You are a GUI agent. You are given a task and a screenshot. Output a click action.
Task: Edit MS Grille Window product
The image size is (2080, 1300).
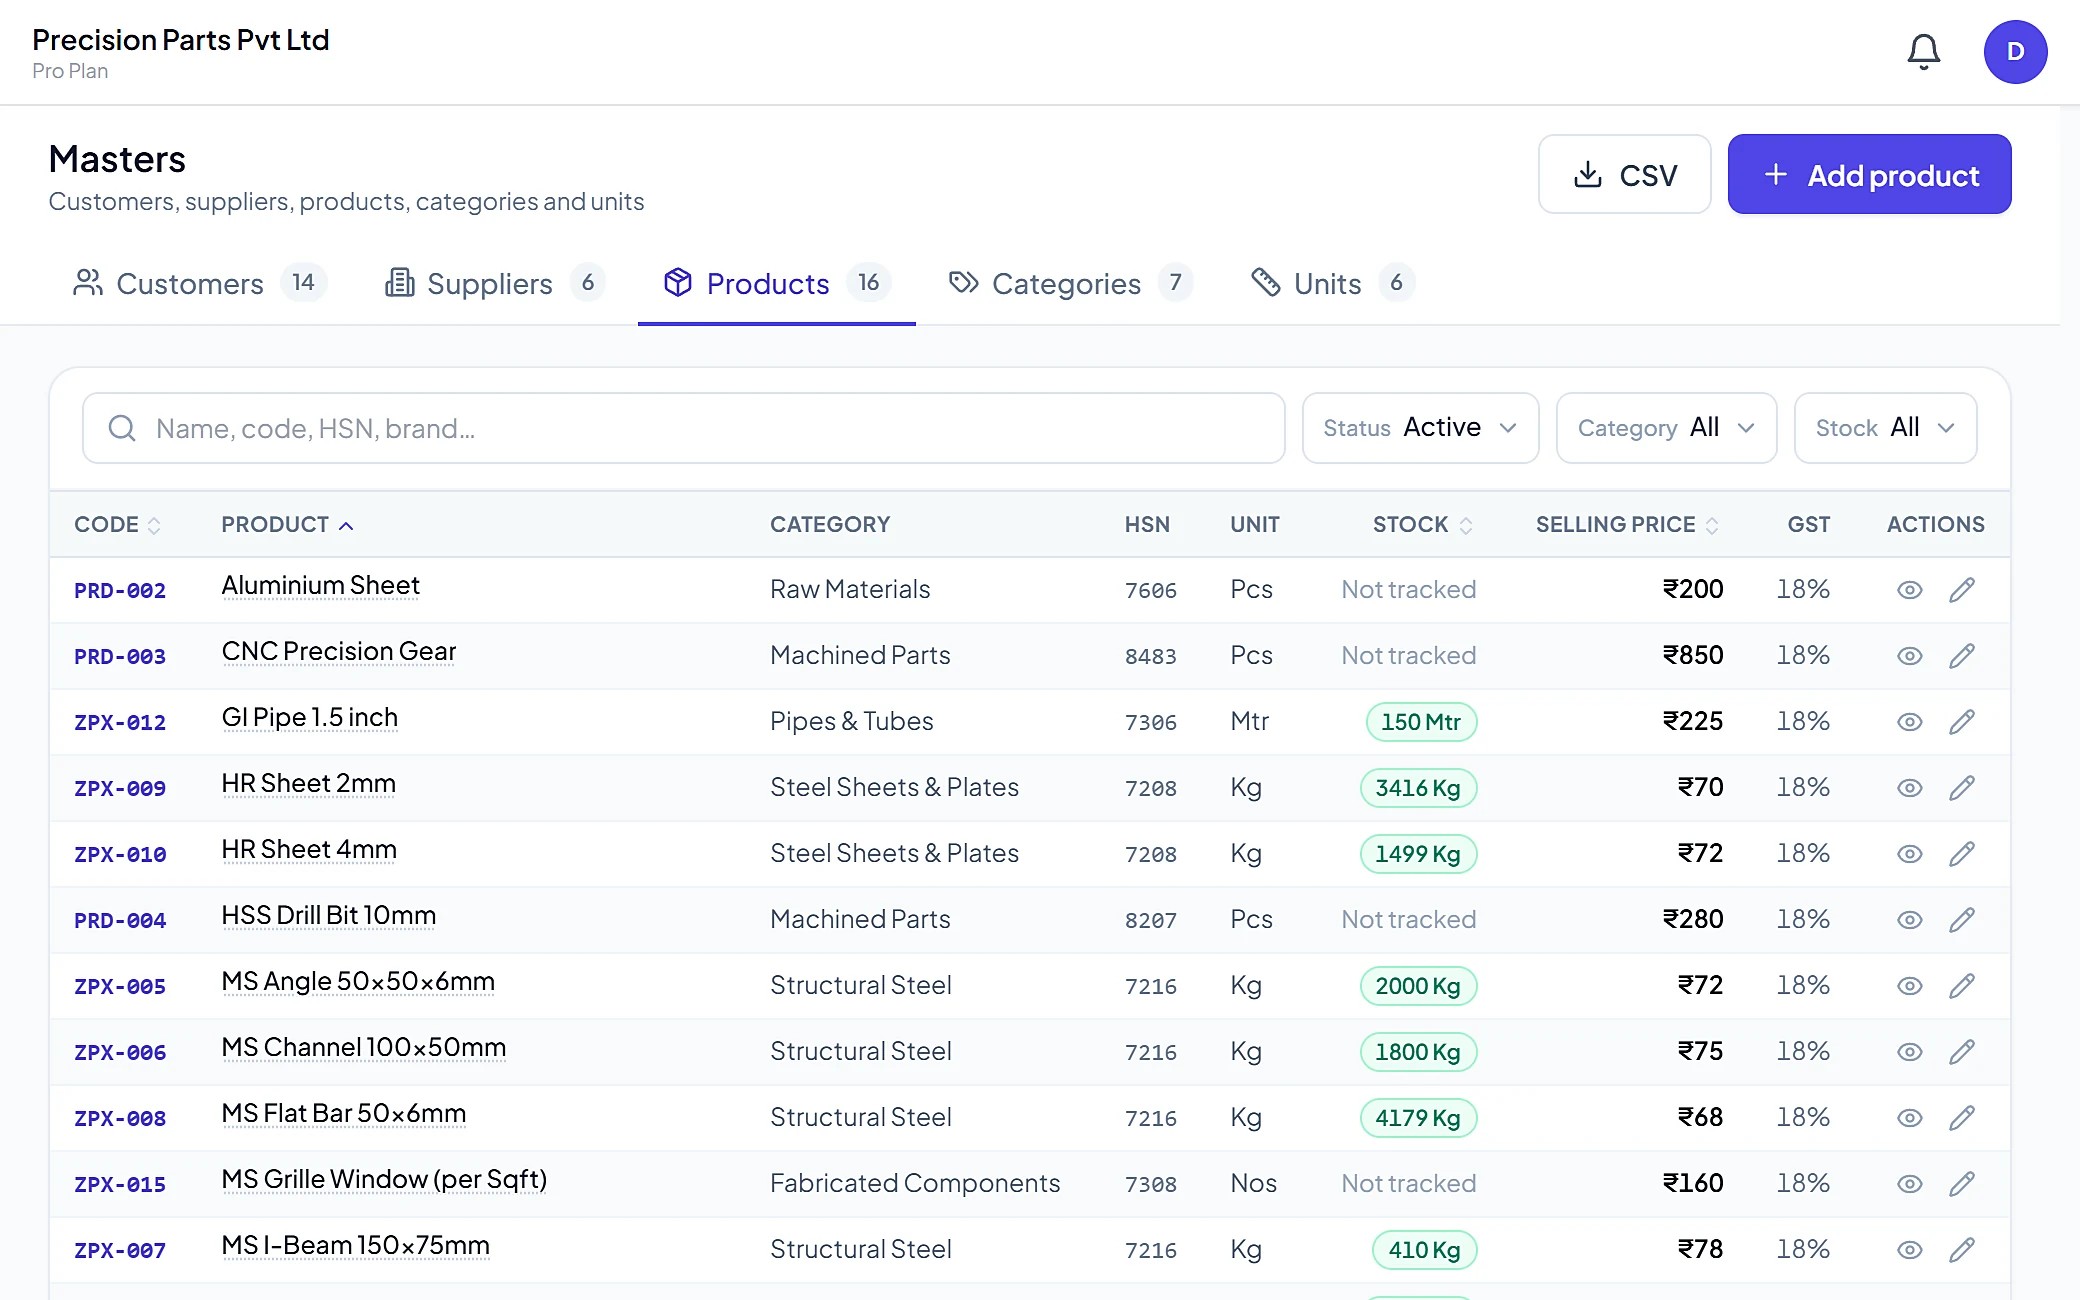pyautogui.click(x=1961, y=1184)
